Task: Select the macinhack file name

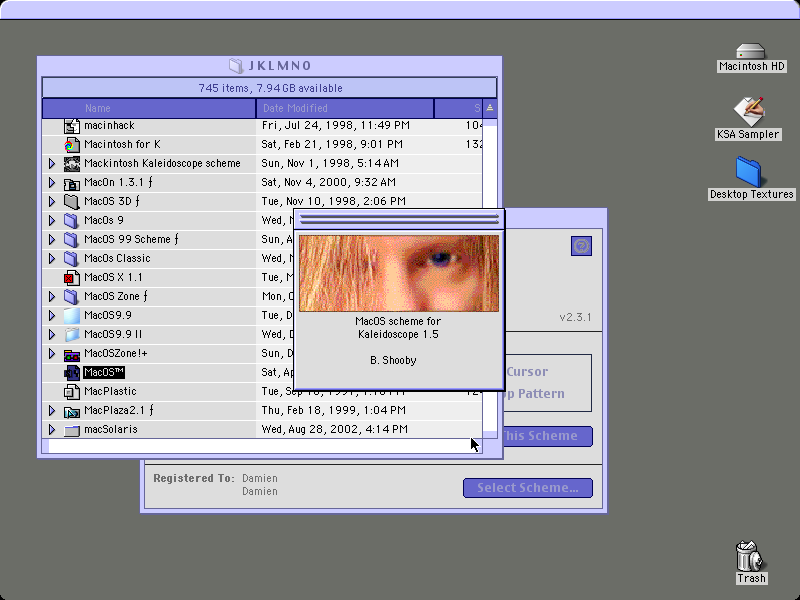Action: (x=109, y=126)
